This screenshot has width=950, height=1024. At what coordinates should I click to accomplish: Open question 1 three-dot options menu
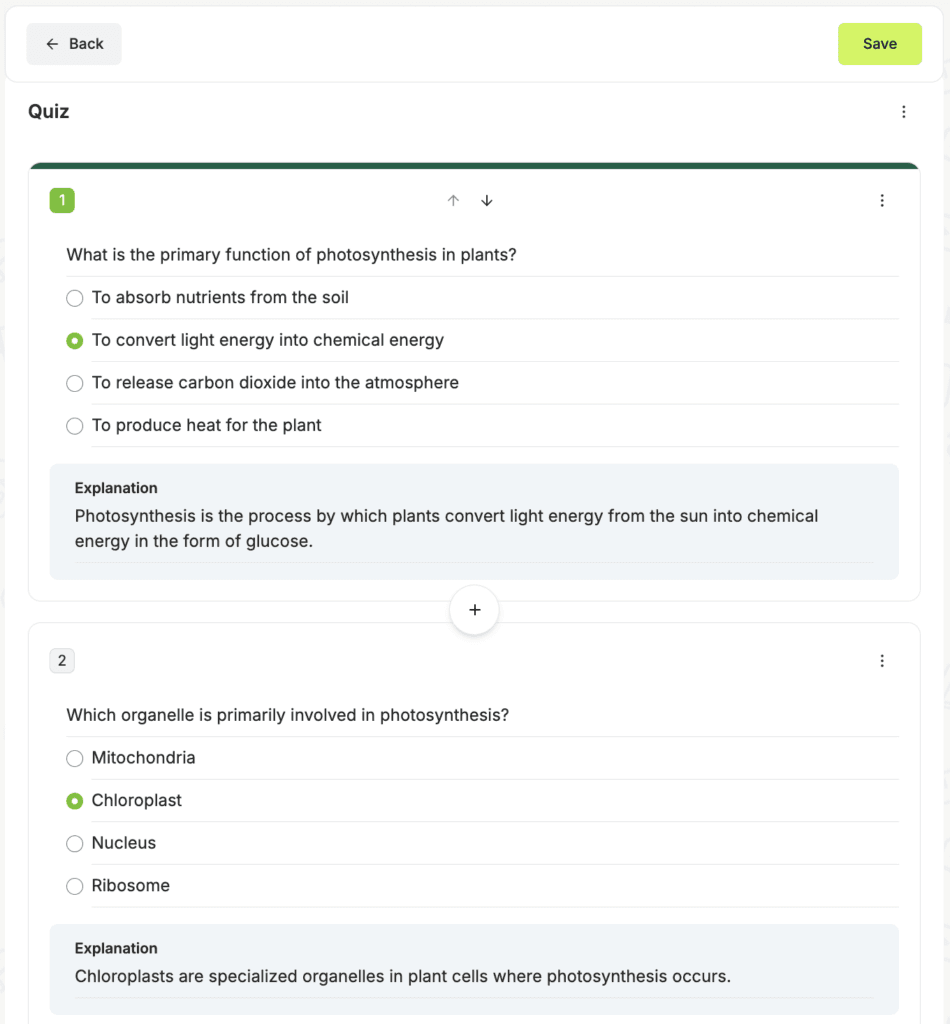click(x=882, y=200)
